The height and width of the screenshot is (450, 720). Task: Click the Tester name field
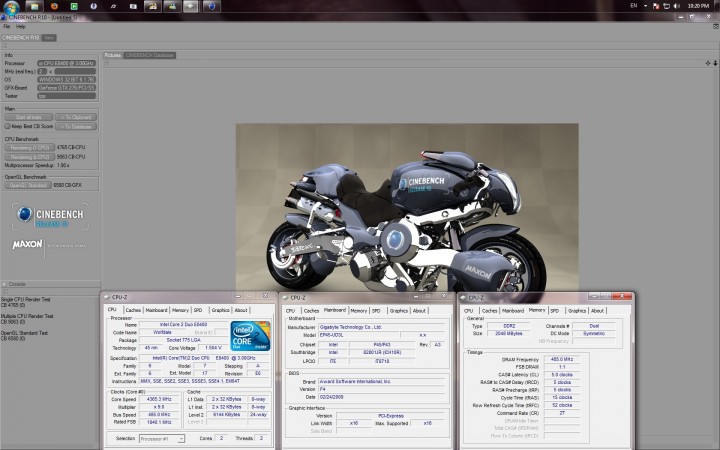tap(67, 96)
